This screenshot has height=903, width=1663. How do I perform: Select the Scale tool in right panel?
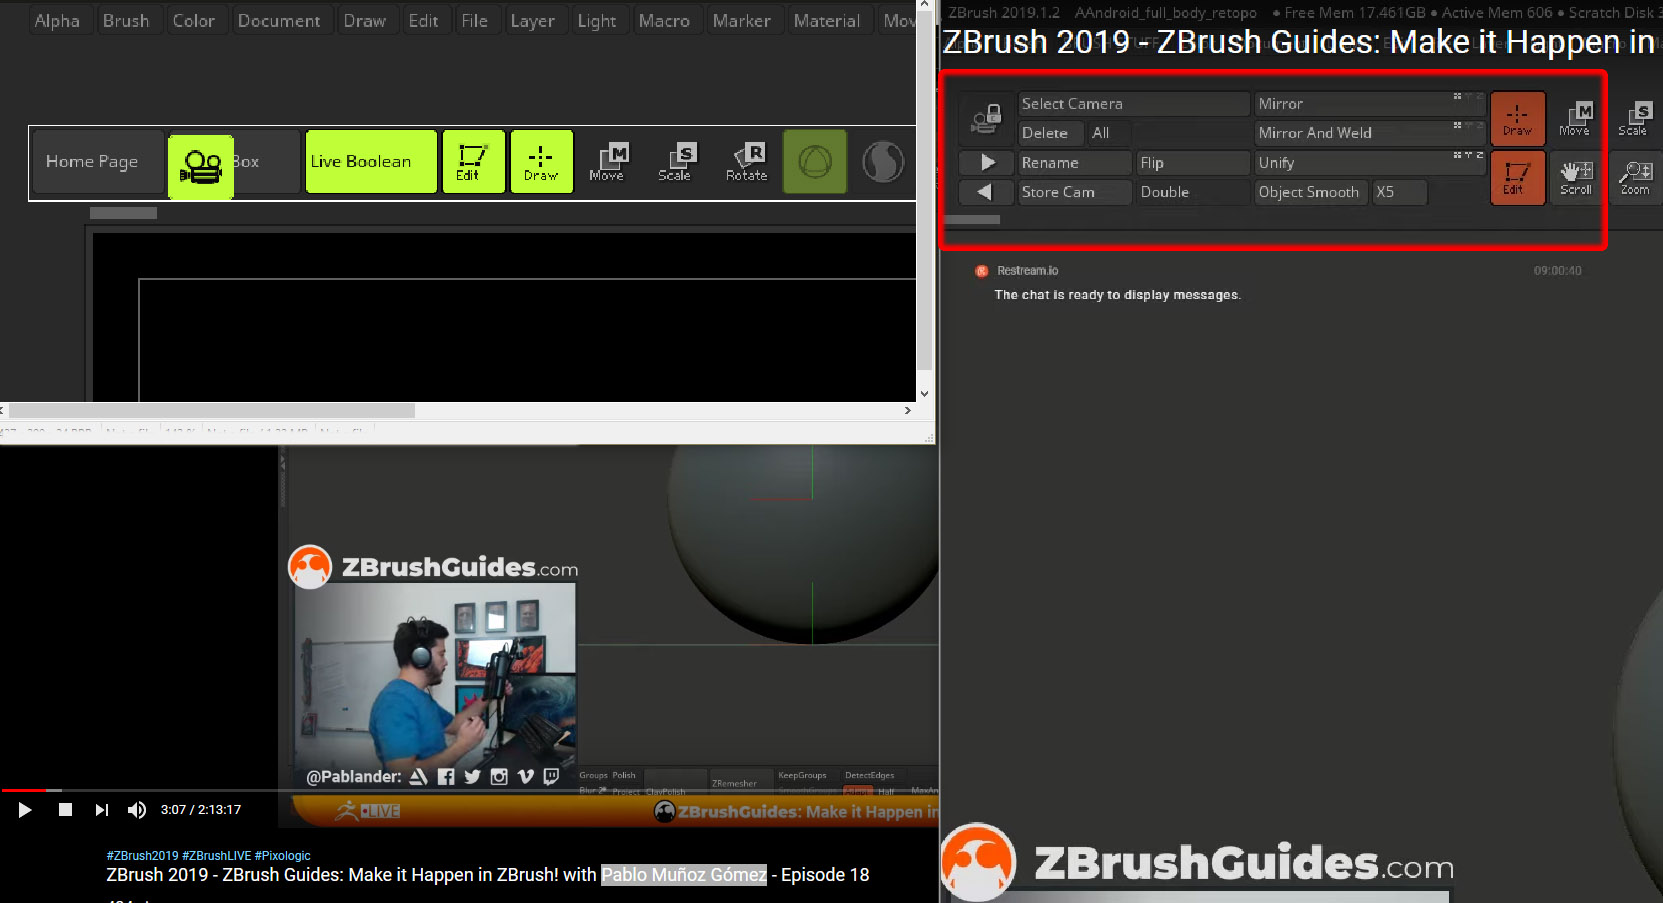point(1634,118)
